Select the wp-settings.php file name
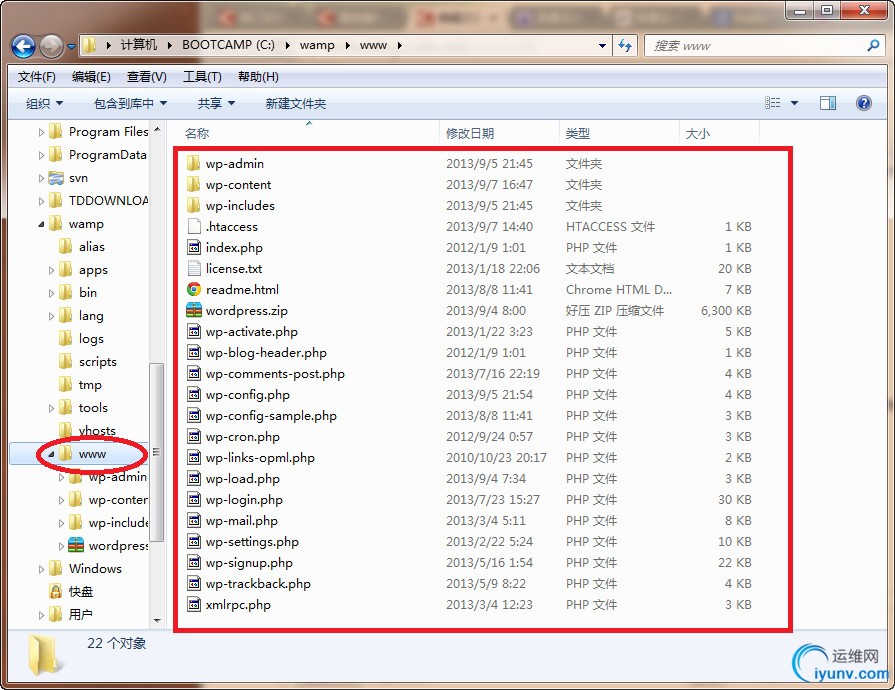This screenshot has height=690, width=895. coord(252,542)
